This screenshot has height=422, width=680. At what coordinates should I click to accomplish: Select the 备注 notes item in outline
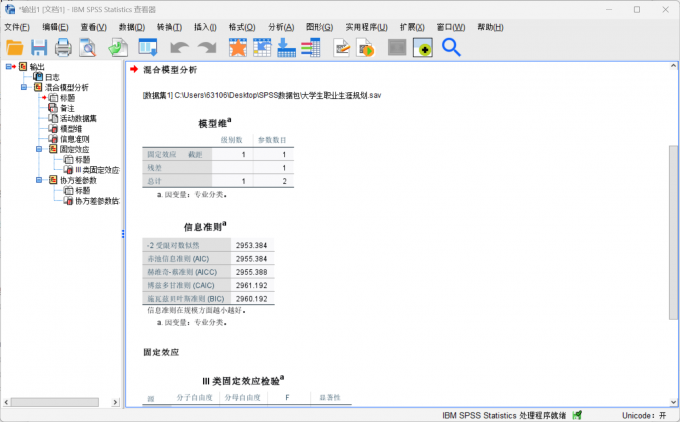tap(67, 108)
